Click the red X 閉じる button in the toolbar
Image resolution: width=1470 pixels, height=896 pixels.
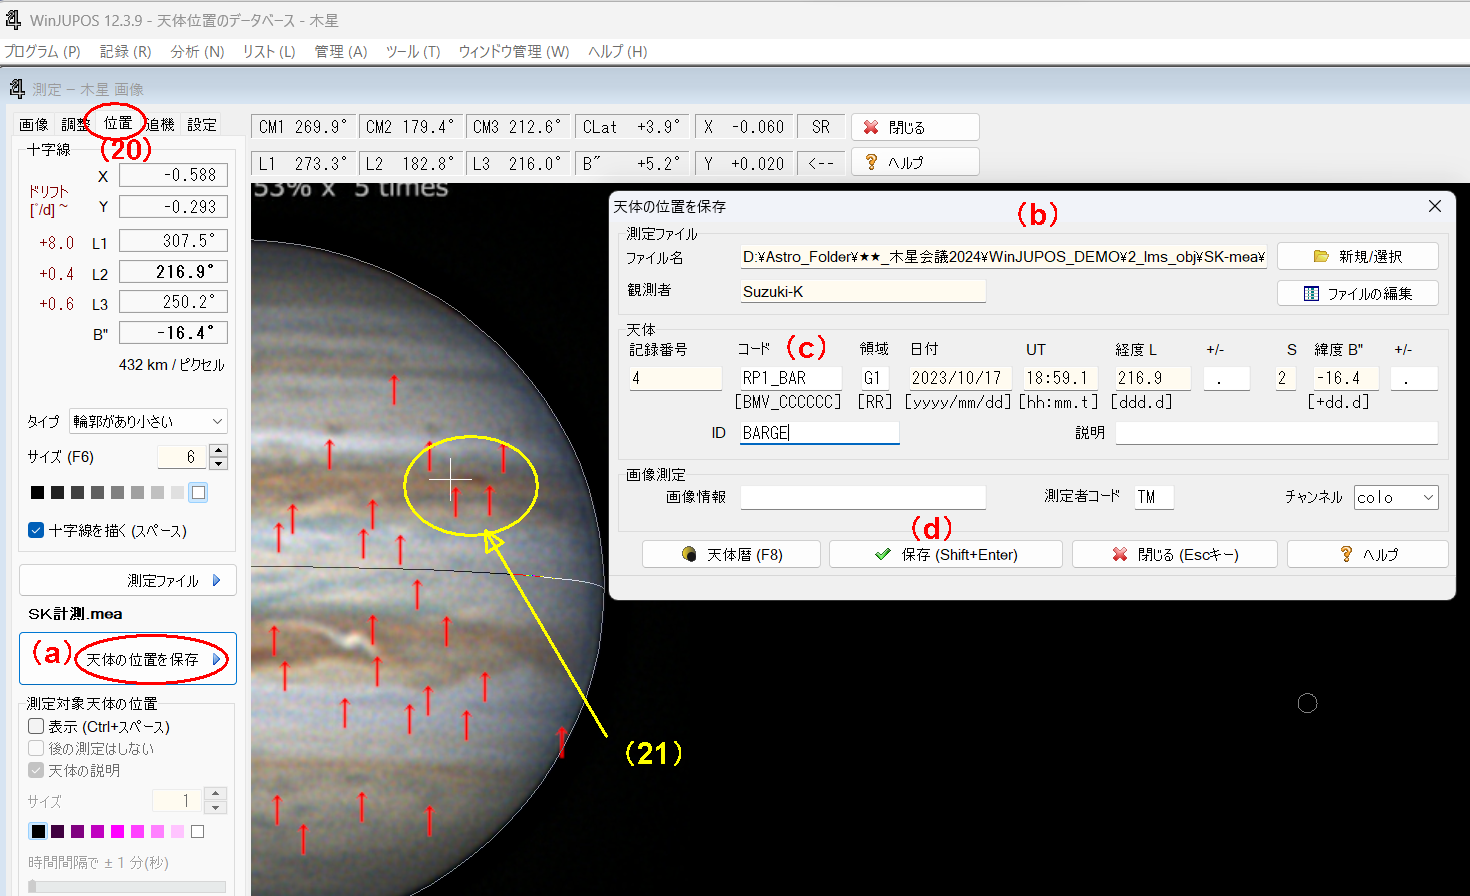coord(915,127)
